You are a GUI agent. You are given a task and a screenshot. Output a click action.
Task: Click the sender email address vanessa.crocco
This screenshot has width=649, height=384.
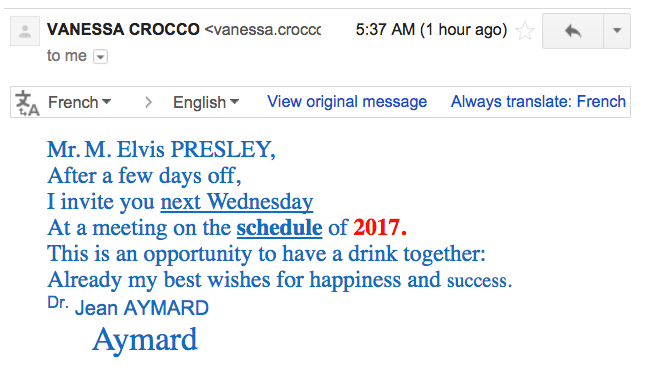[263, 29]
